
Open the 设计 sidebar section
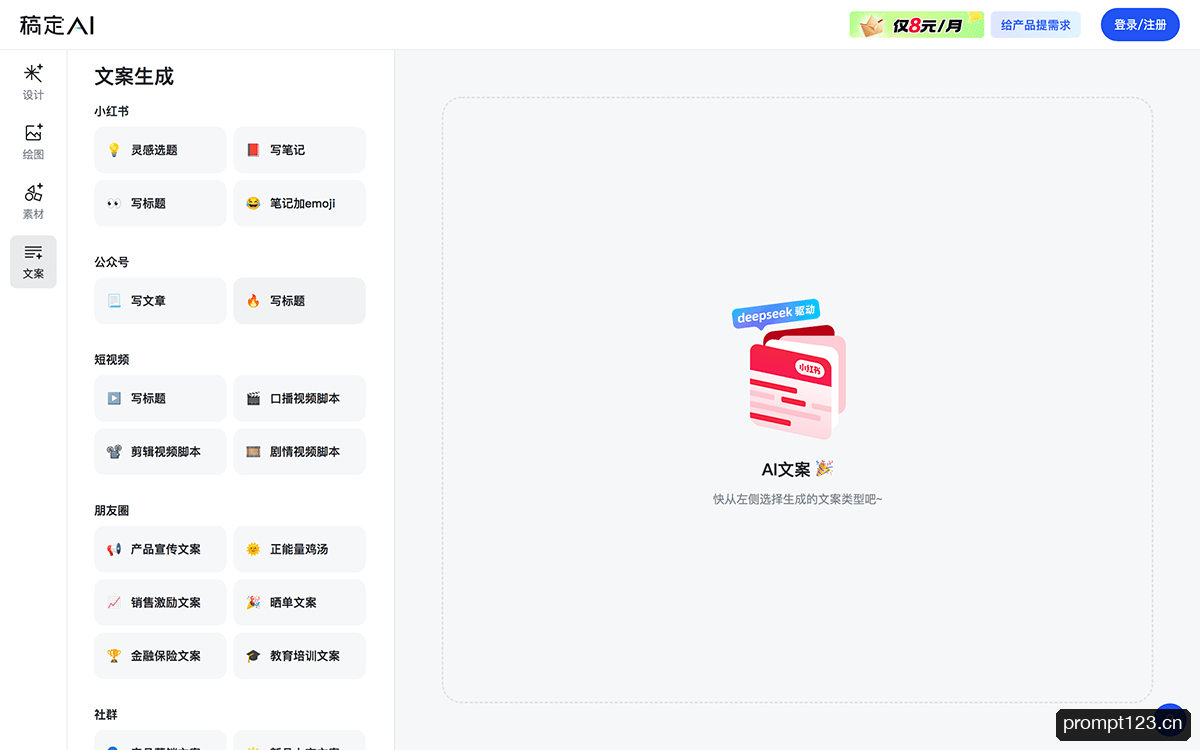click(33, 82)
